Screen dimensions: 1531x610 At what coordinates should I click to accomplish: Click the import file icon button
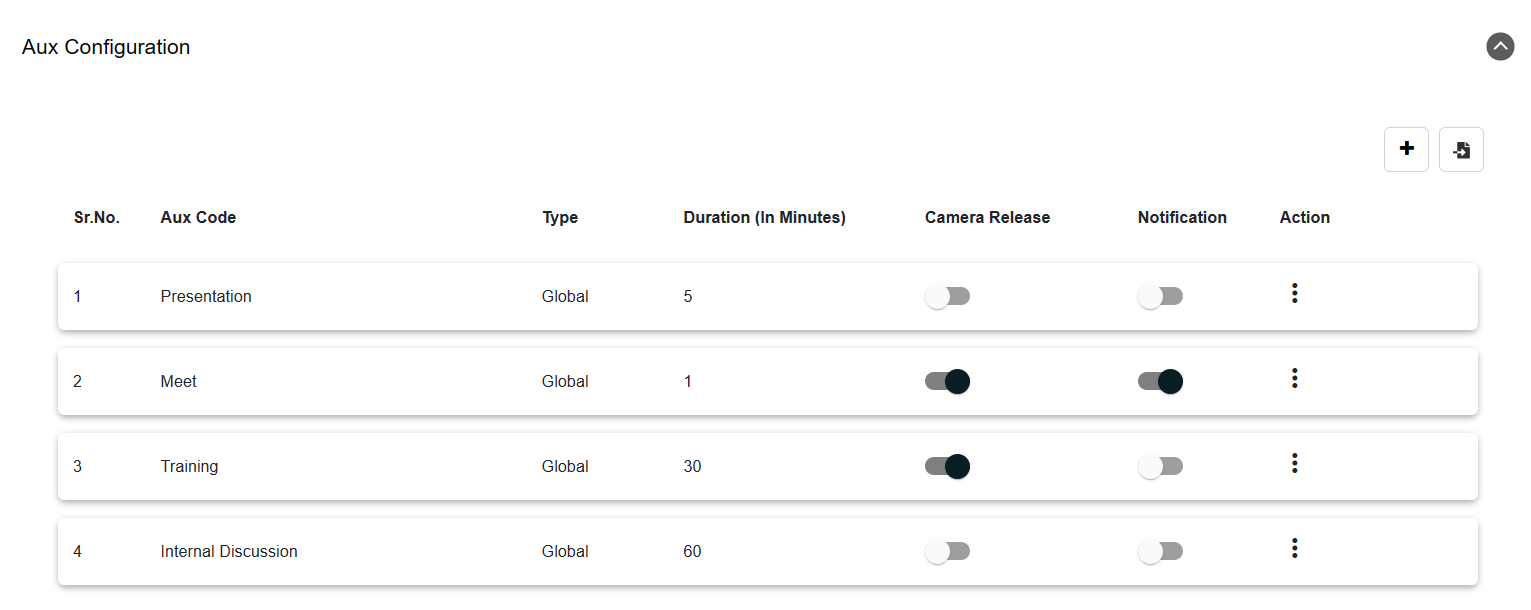tap(1461, 150)
